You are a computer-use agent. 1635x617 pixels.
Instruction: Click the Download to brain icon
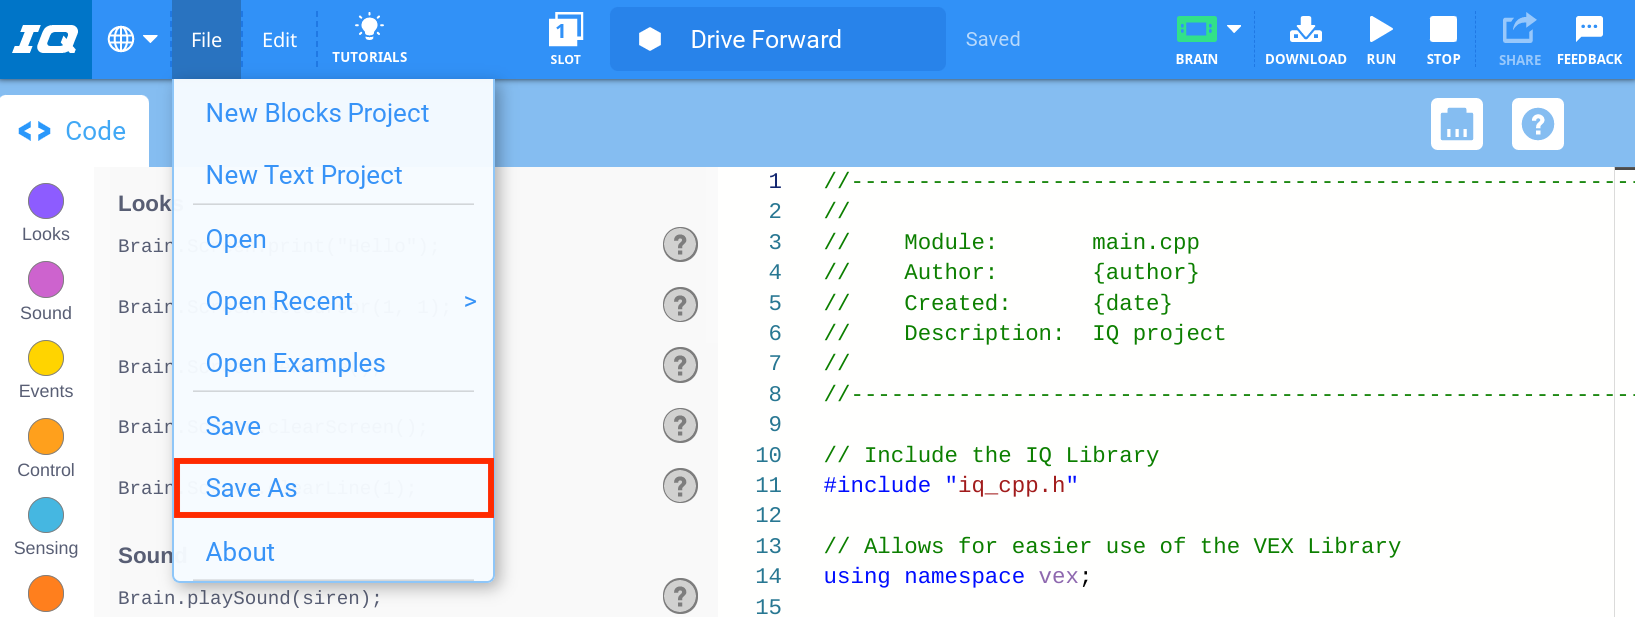[x=1305, y=30]
